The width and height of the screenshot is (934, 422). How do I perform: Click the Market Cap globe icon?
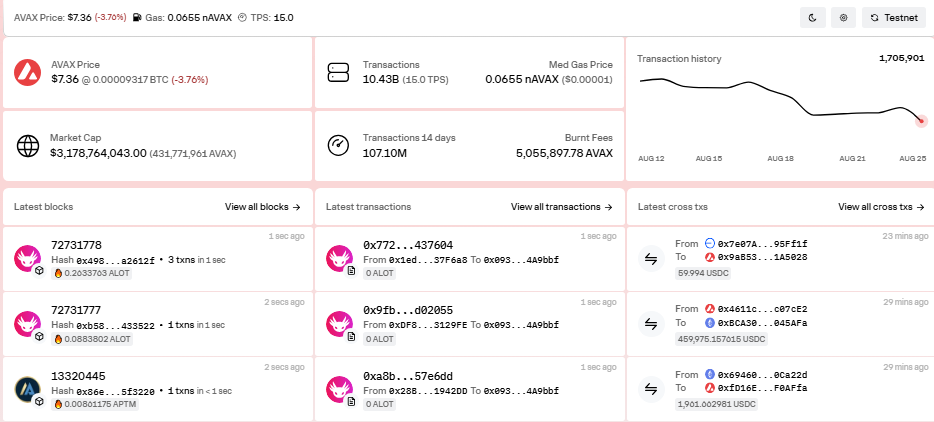click(x=27, y=145)
